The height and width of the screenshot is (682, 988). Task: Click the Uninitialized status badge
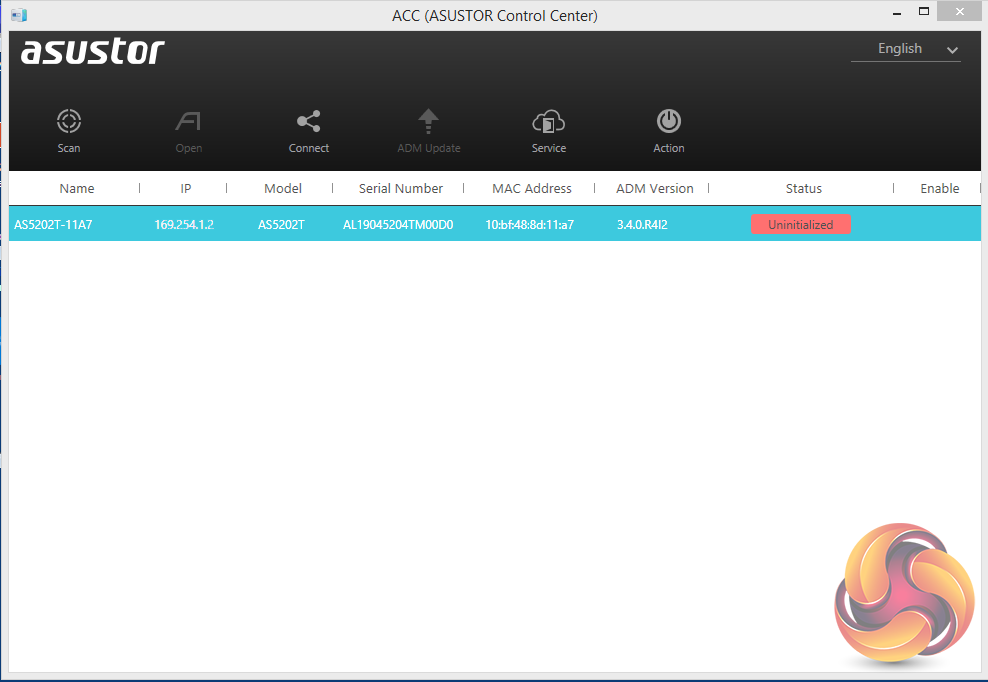click(800, 224)
